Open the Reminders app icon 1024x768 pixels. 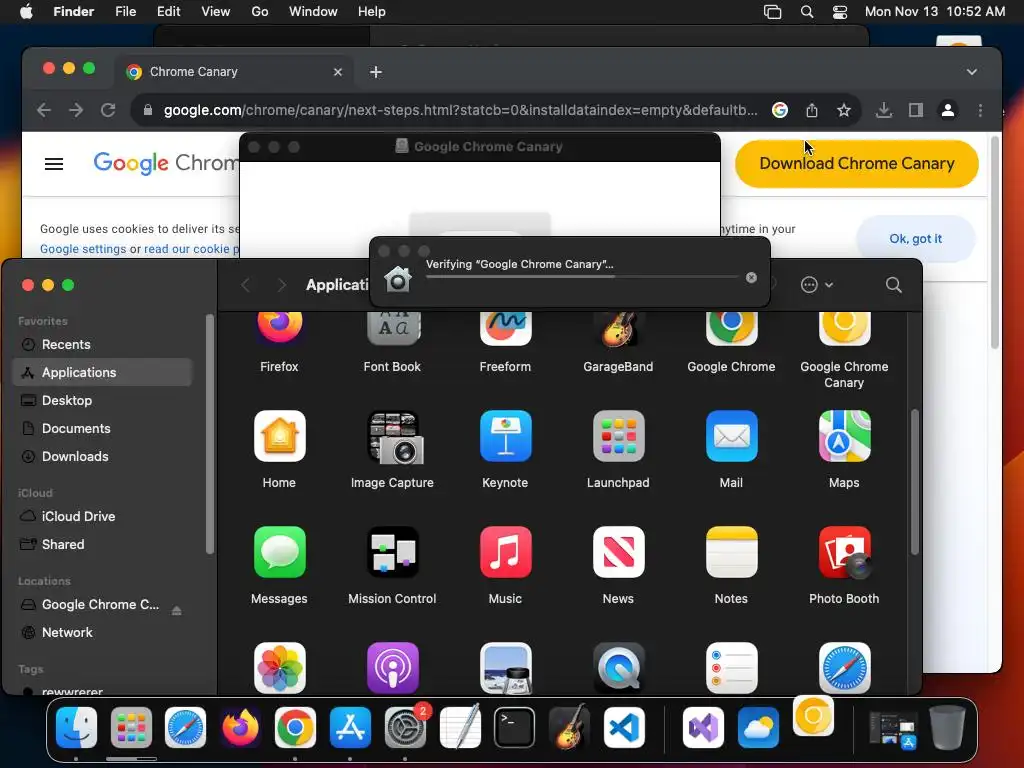coord(731,668)
